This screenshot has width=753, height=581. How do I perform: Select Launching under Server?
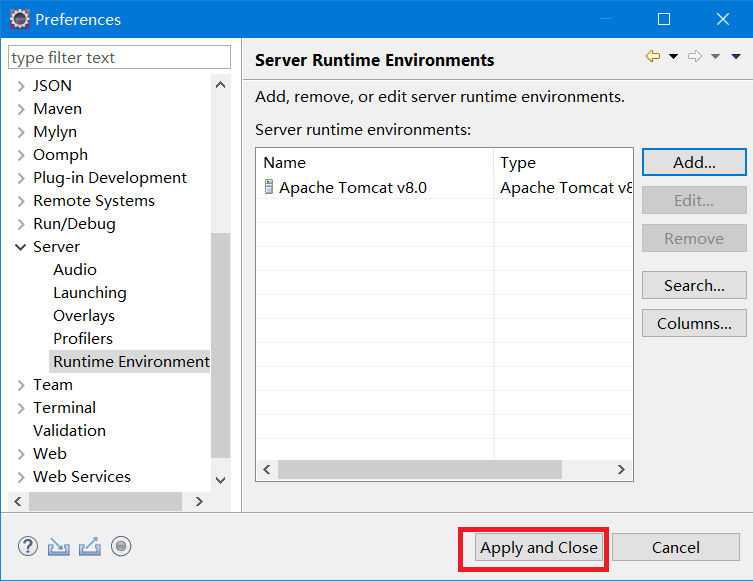point(90,293)
